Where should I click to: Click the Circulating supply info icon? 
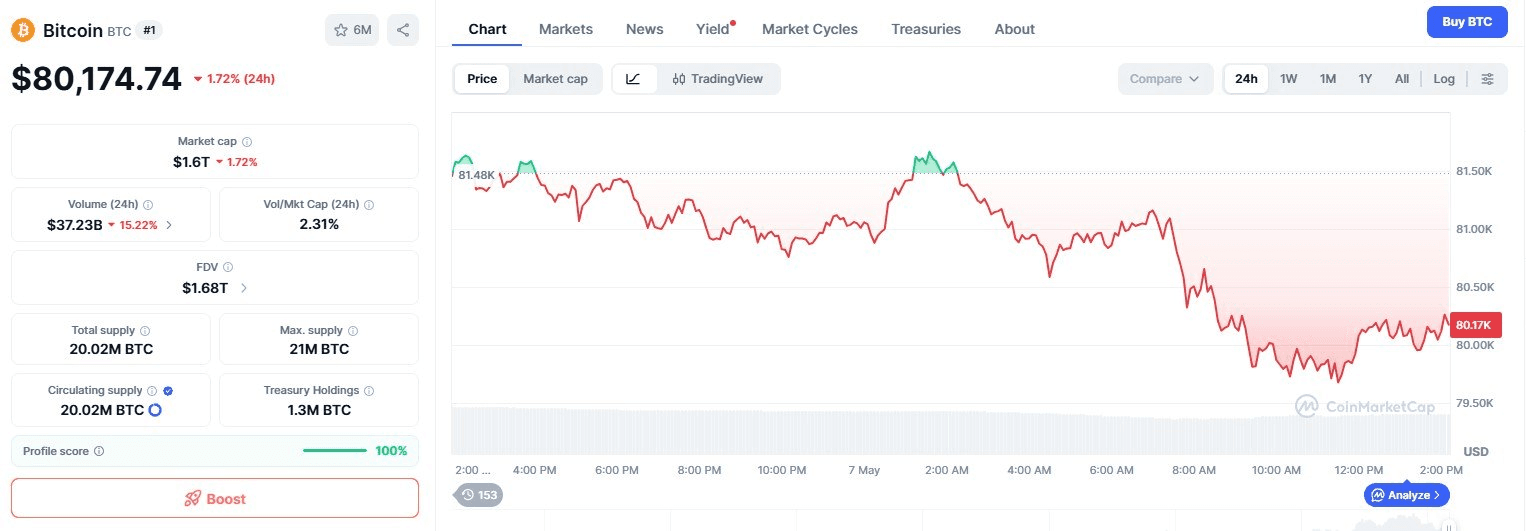[152, 391]
